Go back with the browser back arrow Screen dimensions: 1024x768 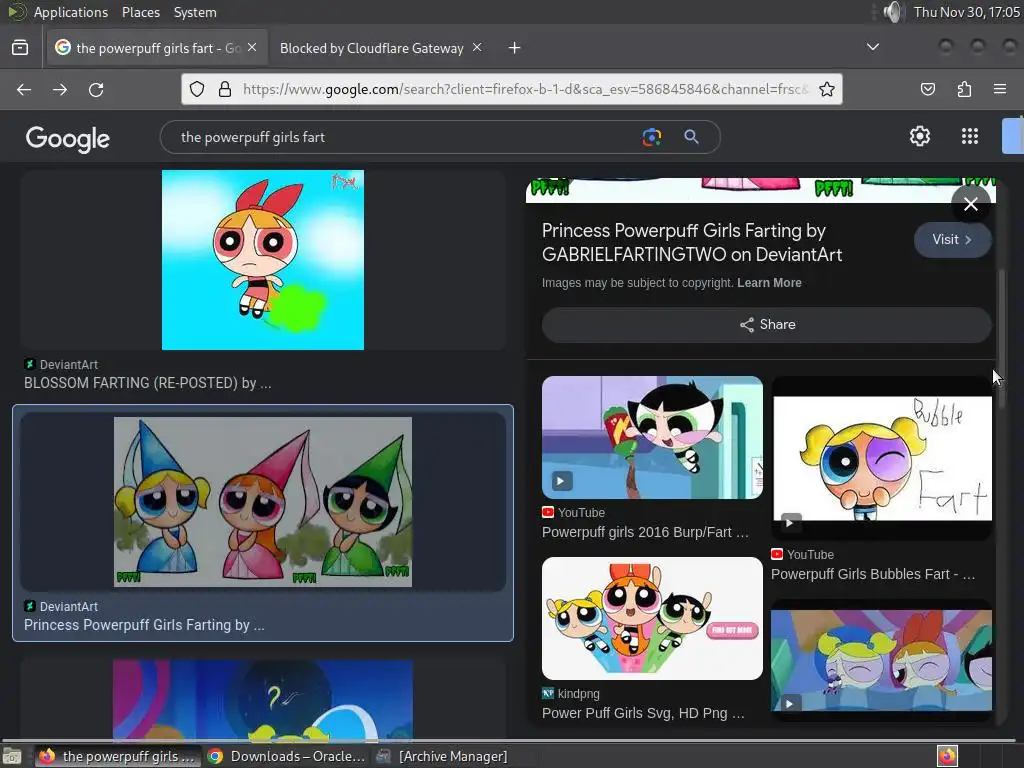click(x=24, y=89)
